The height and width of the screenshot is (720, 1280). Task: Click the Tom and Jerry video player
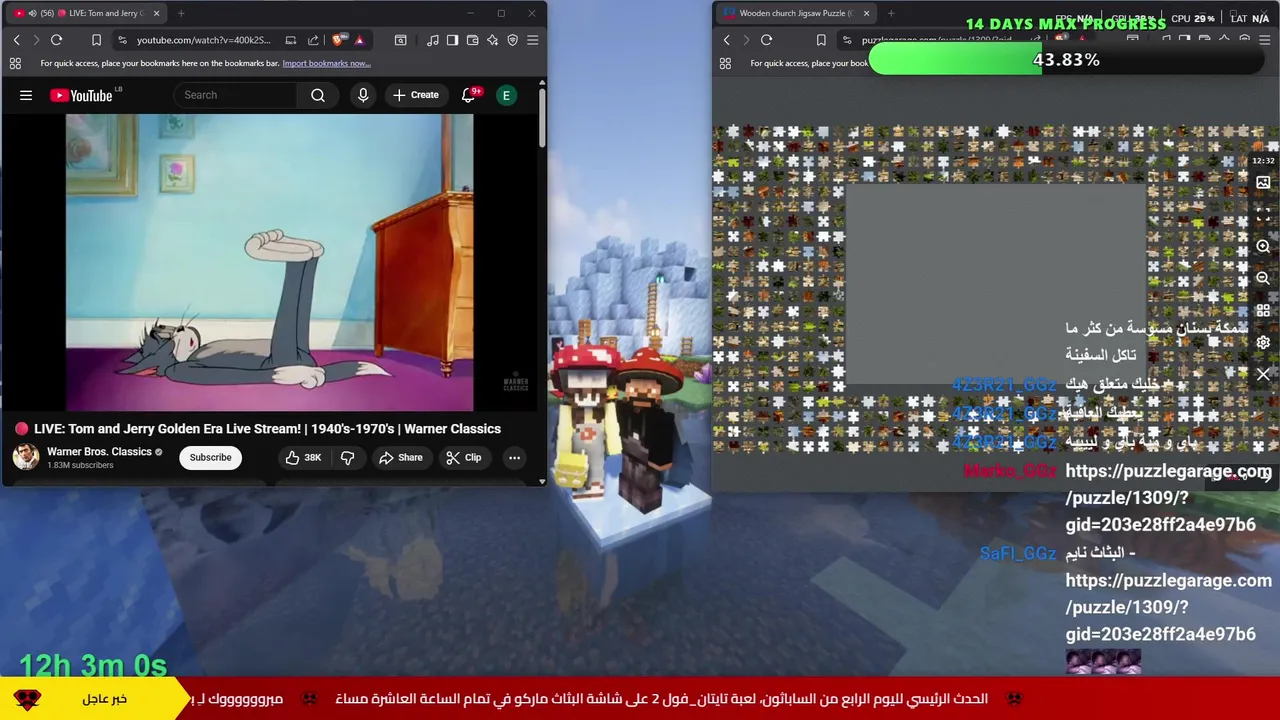[270, 262]
